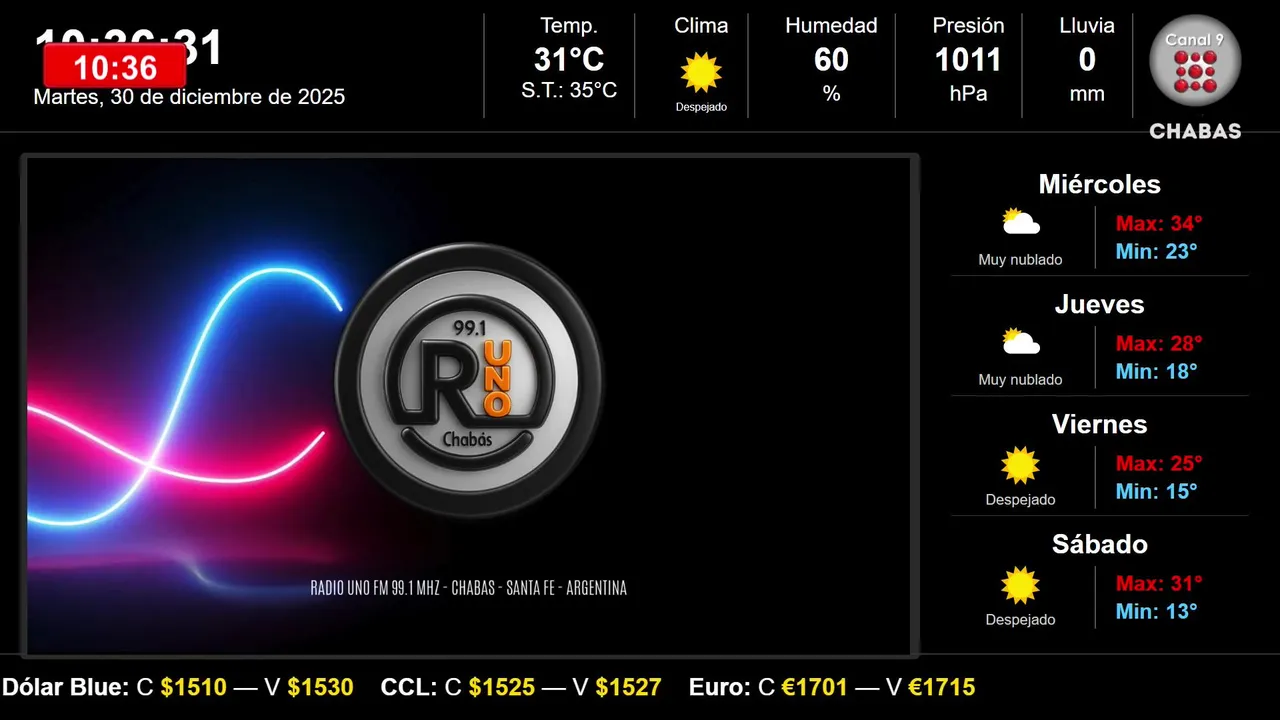
Task: Click the Humedad 60 value
Action: pyautogui.click(x=831, y=60)
